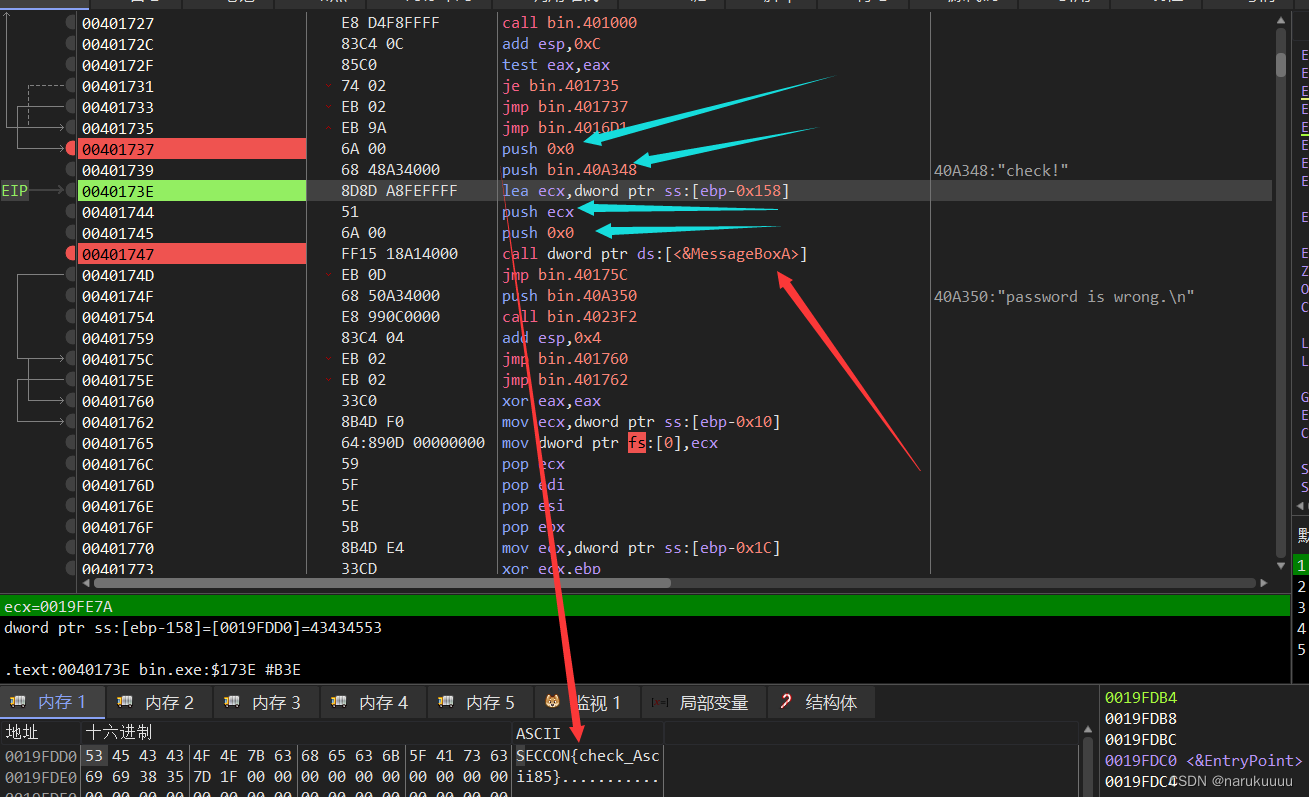
Task: Toggle breakpoint bullet on the EIP row 0040173E
Action: click(71, 191)
